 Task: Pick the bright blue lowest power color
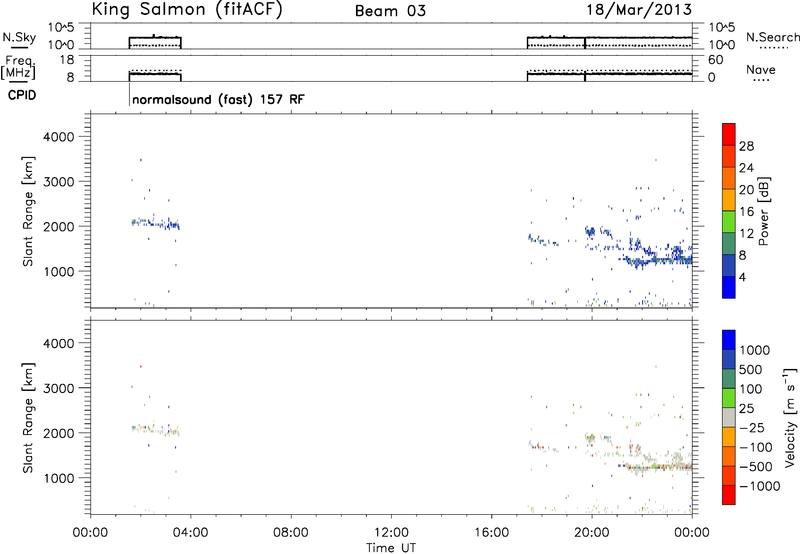(x=729, y=287)
